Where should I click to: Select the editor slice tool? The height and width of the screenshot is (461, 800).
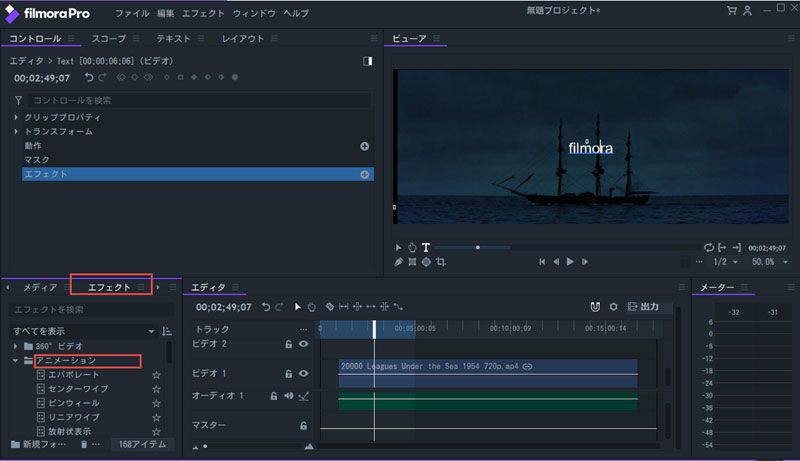330,306
